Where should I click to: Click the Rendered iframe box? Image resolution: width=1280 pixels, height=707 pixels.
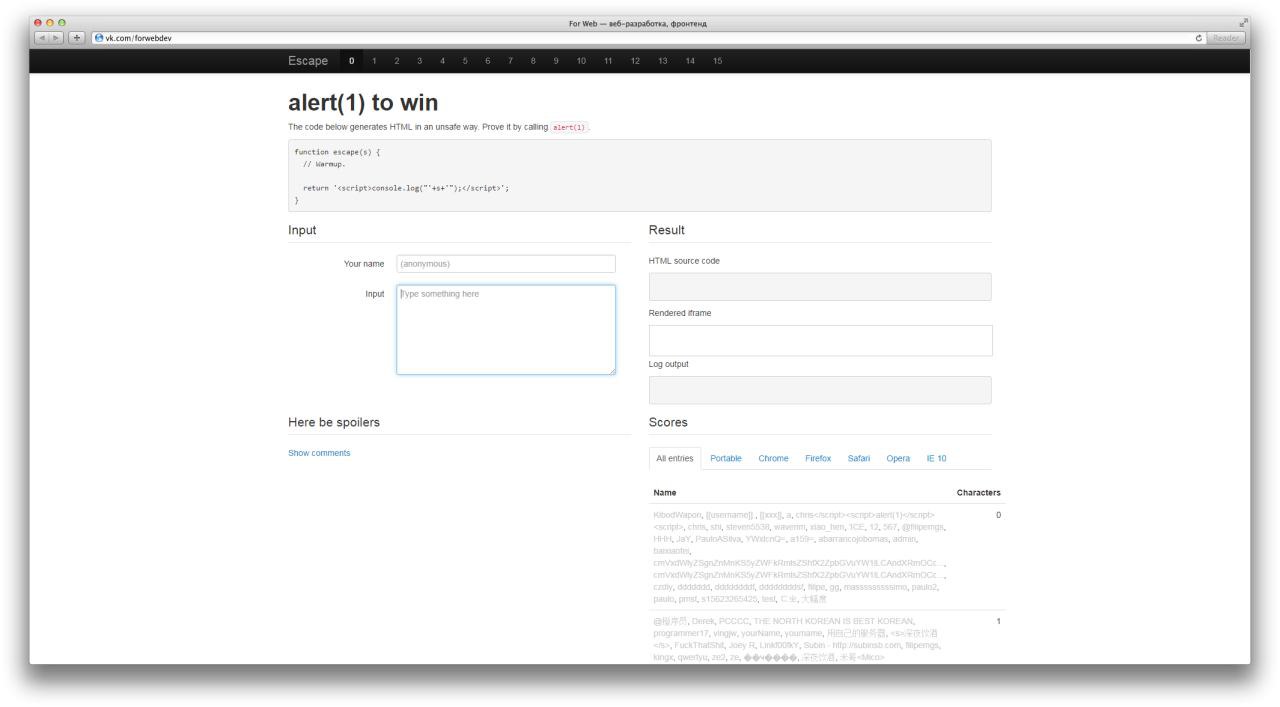(x=820, y=340)
